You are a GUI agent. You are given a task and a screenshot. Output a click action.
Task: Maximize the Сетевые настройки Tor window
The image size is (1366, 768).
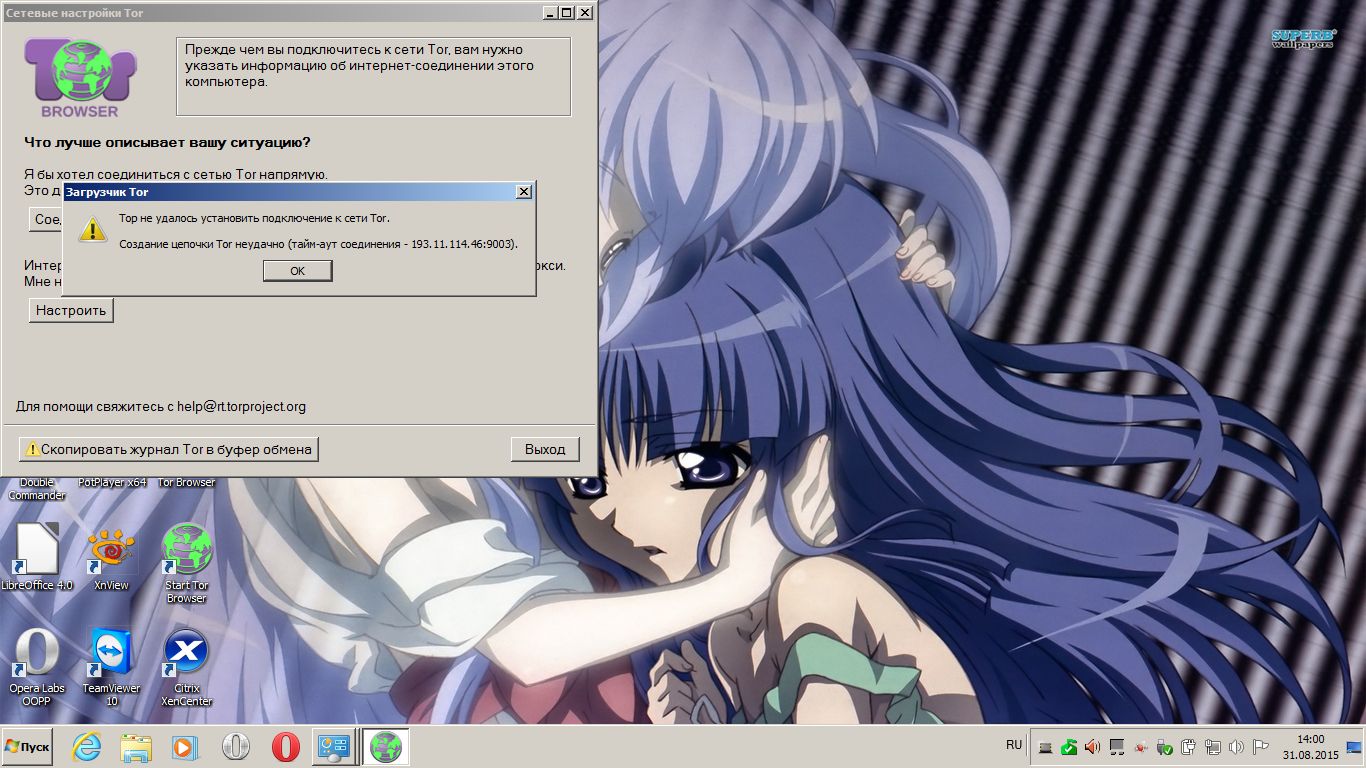(567, 12)
